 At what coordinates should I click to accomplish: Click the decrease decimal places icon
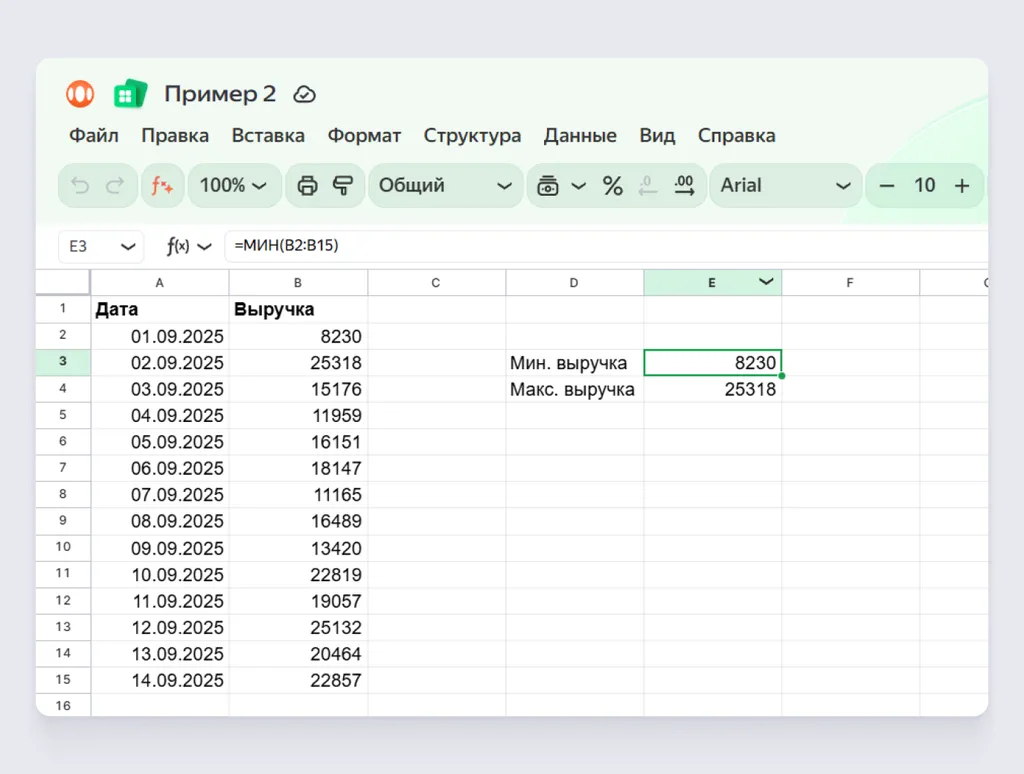click(x=647, y=186)
